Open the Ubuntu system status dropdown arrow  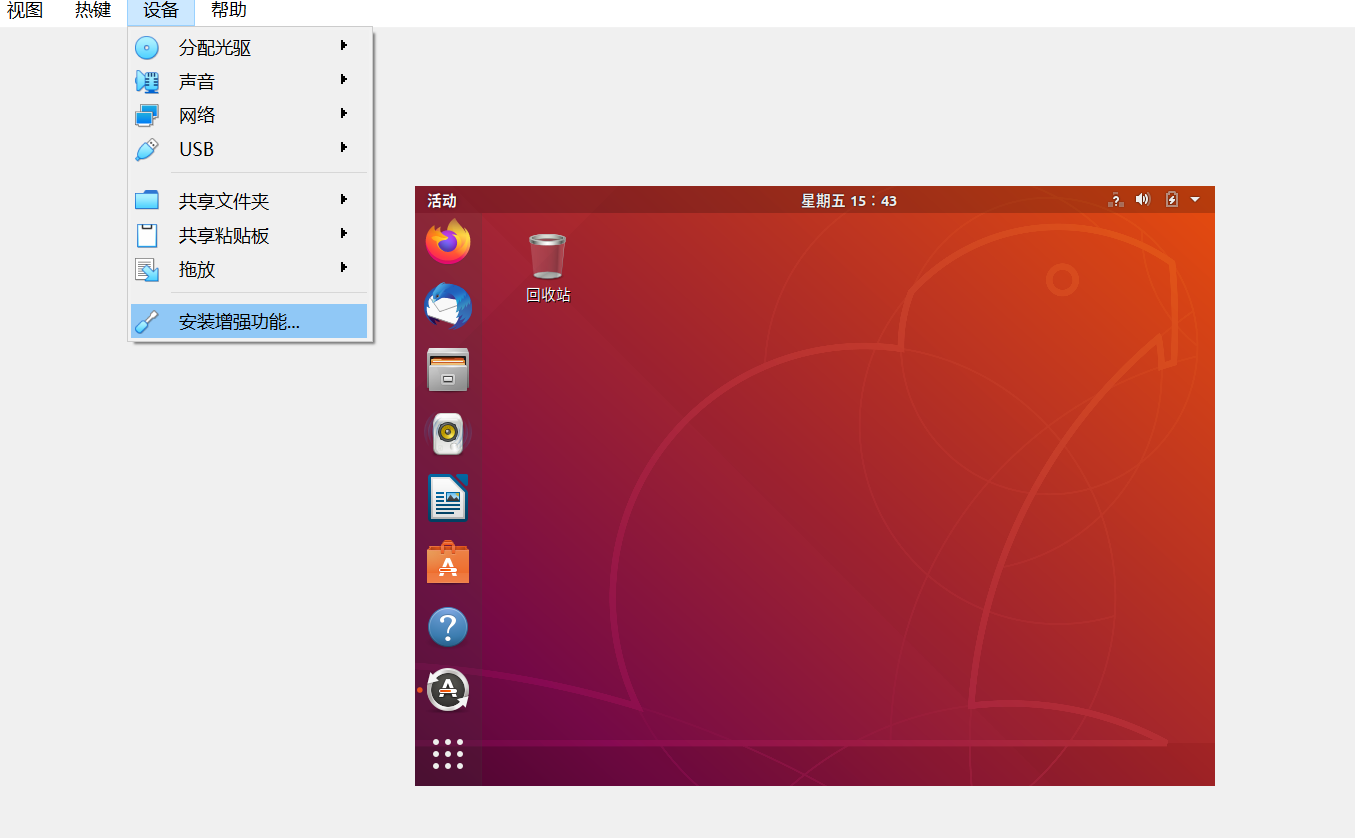click(1194, 200)
